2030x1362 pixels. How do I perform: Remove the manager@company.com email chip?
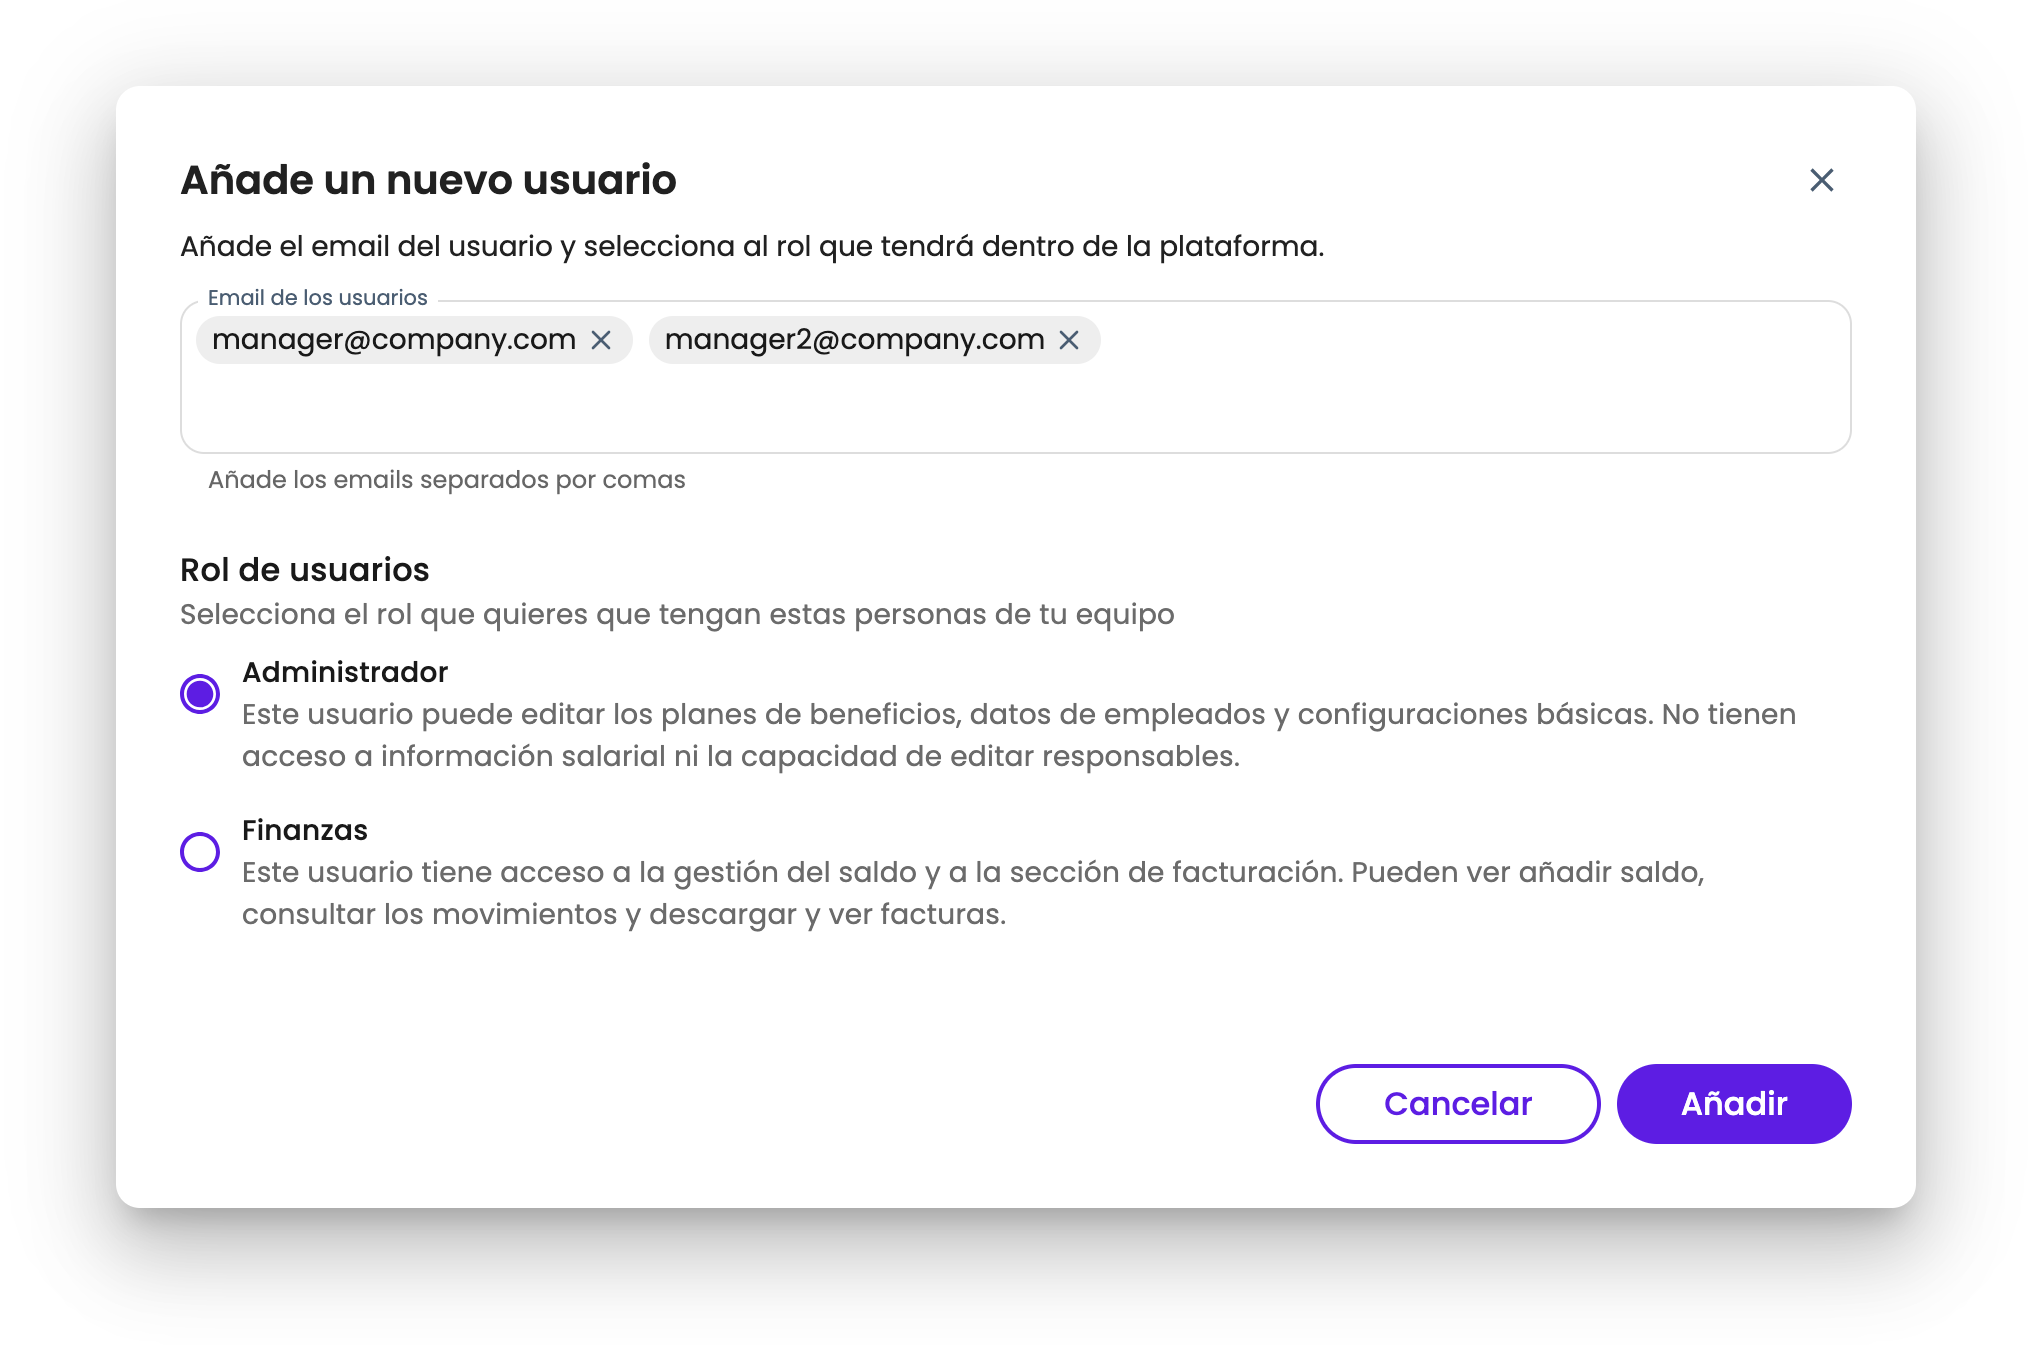601,340
